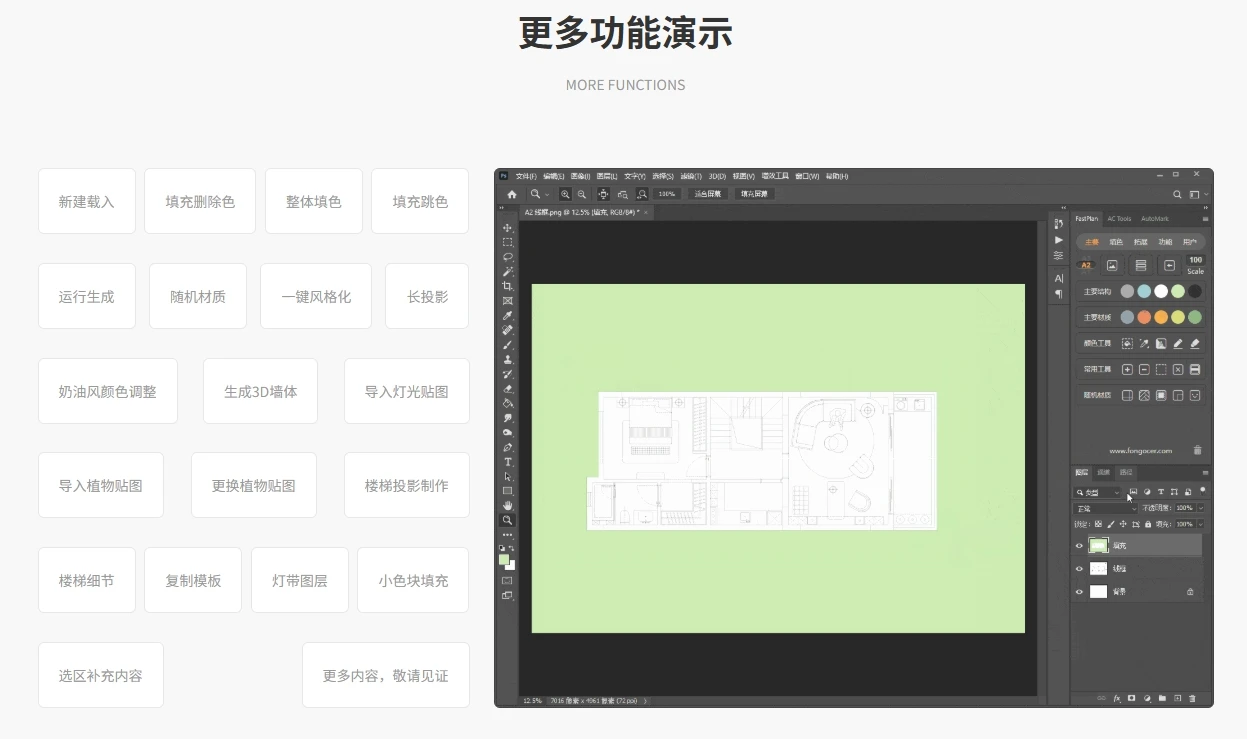The image size is (1247, 739).
Task: Toggle the lock transparent pixels icon
Action: 1098,524
